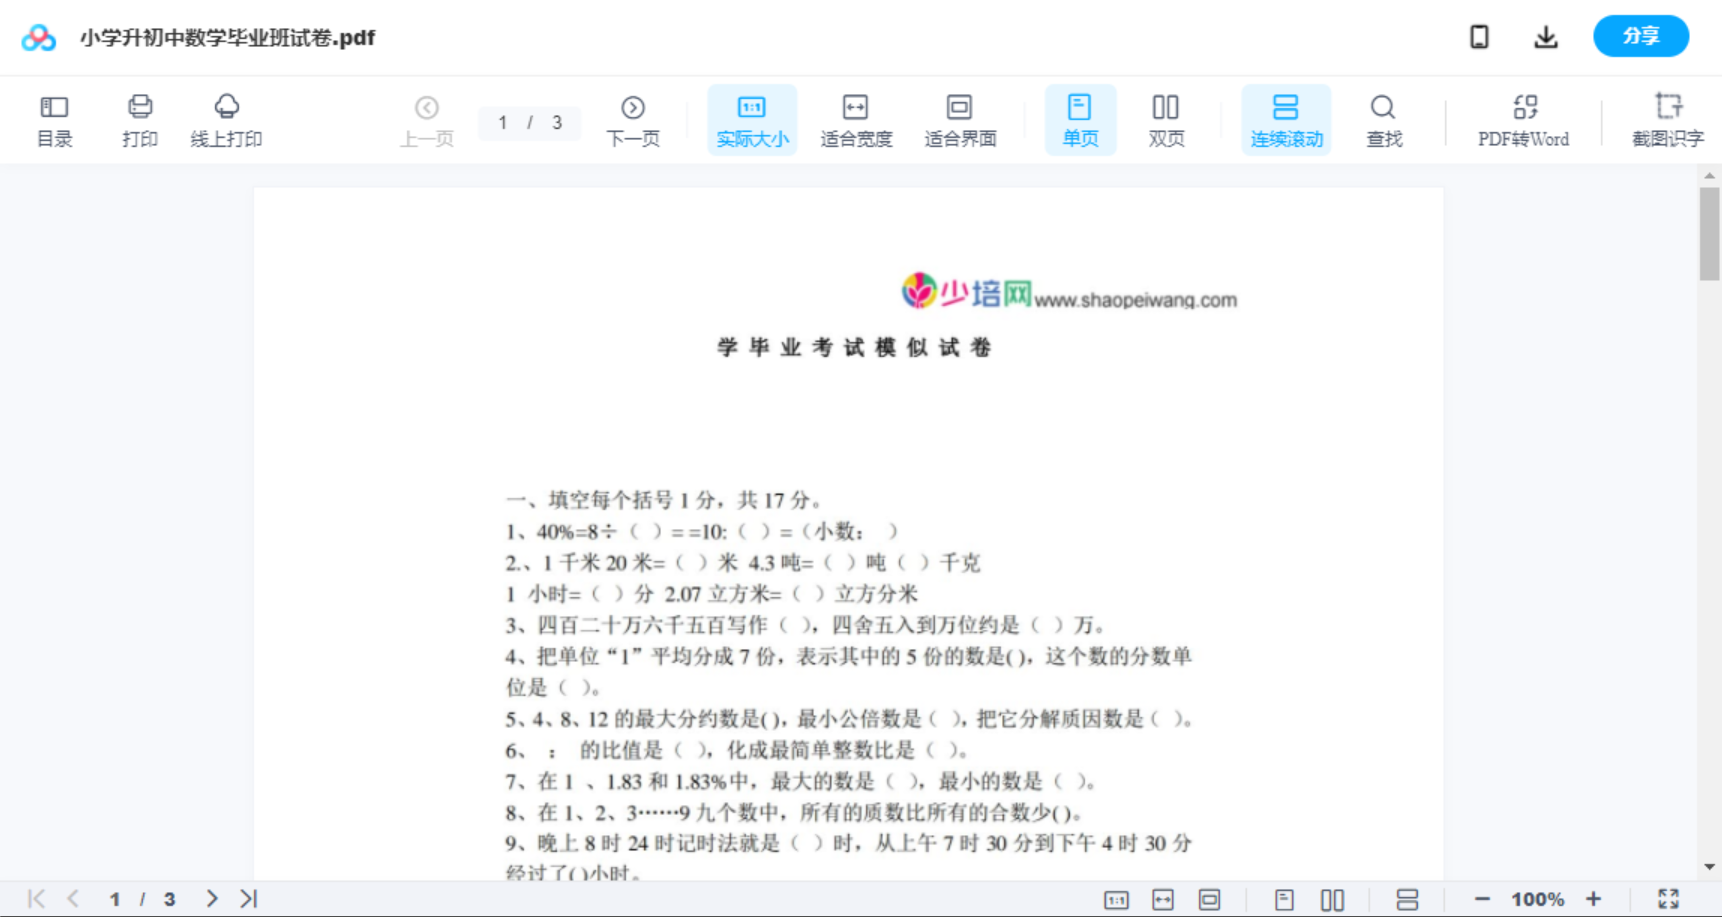1722x917 pixels.
Task: Enable 适合宽度 fit width mode
Action: click(856, 119)
